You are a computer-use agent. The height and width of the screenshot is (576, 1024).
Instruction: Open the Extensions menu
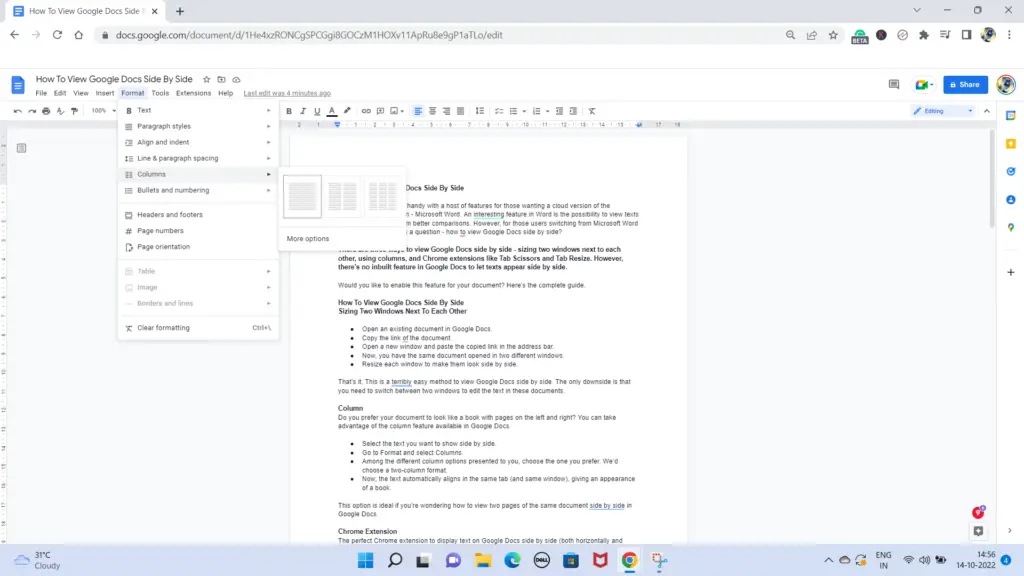click(193, 93)
